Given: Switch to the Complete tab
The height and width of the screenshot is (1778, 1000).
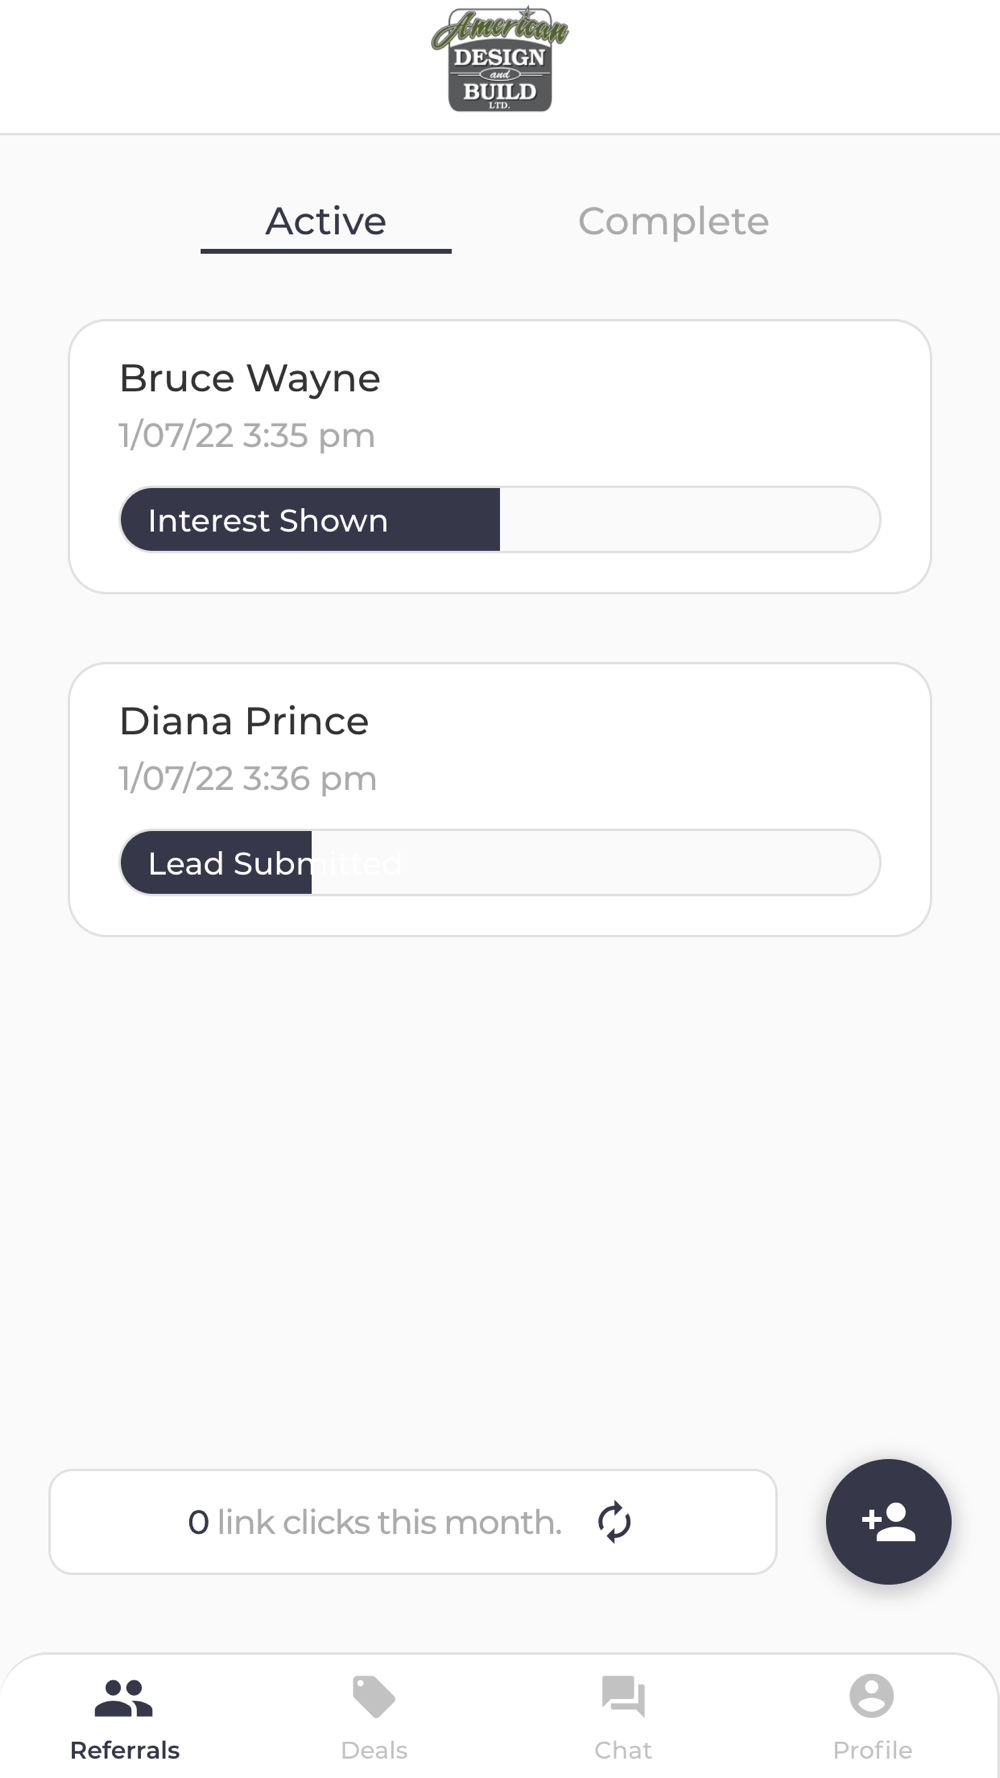Looking at the screenshot, I should pos(673,221).
